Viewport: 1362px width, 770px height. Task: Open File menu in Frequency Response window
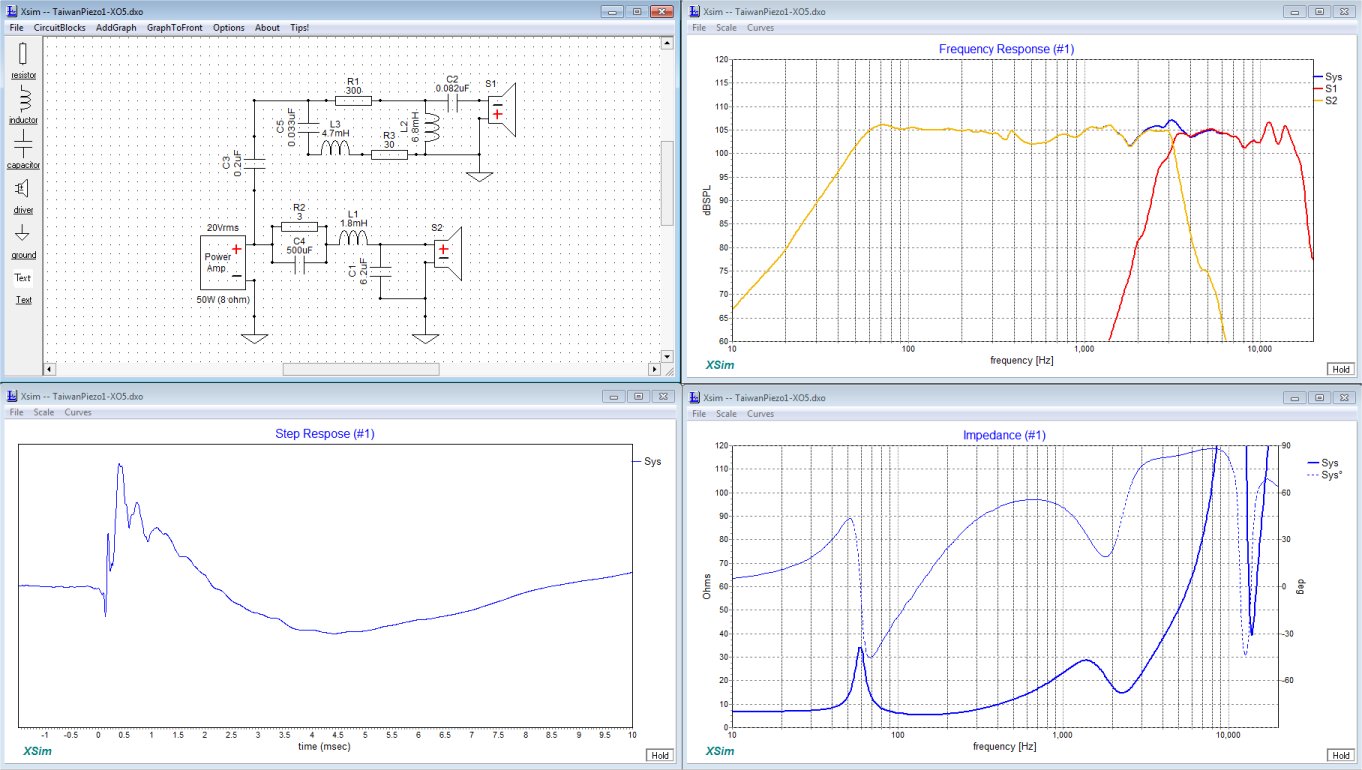(697, 28)
